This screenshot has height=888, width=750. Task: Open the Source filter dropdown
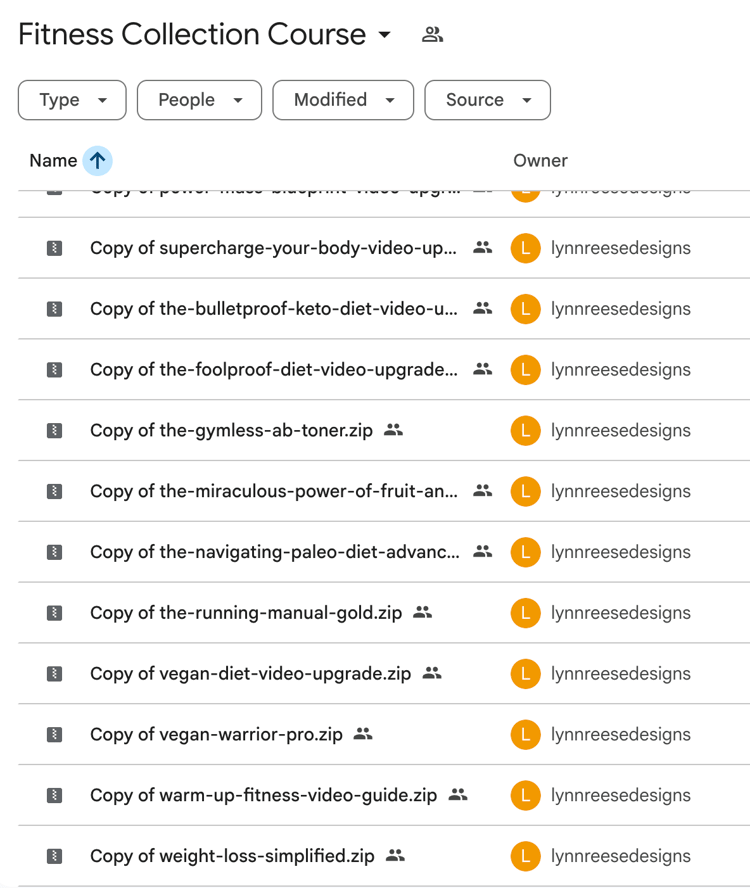click(x=487, y=100)
